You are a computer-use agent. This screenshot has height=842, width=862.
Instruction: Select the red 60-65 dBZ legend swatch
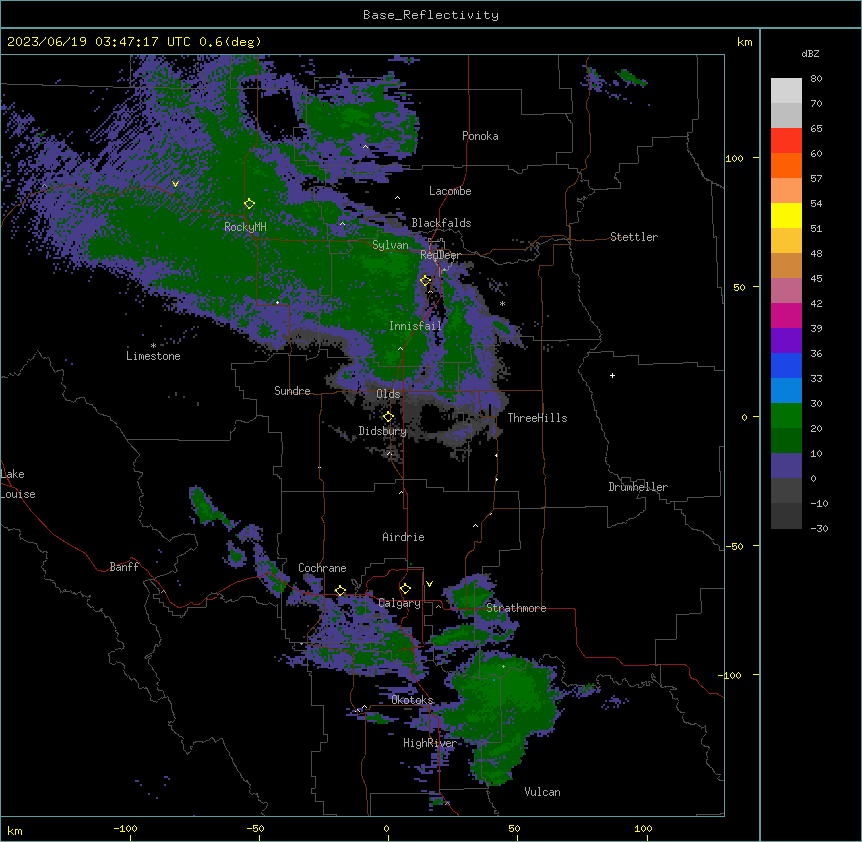point(786,141)
